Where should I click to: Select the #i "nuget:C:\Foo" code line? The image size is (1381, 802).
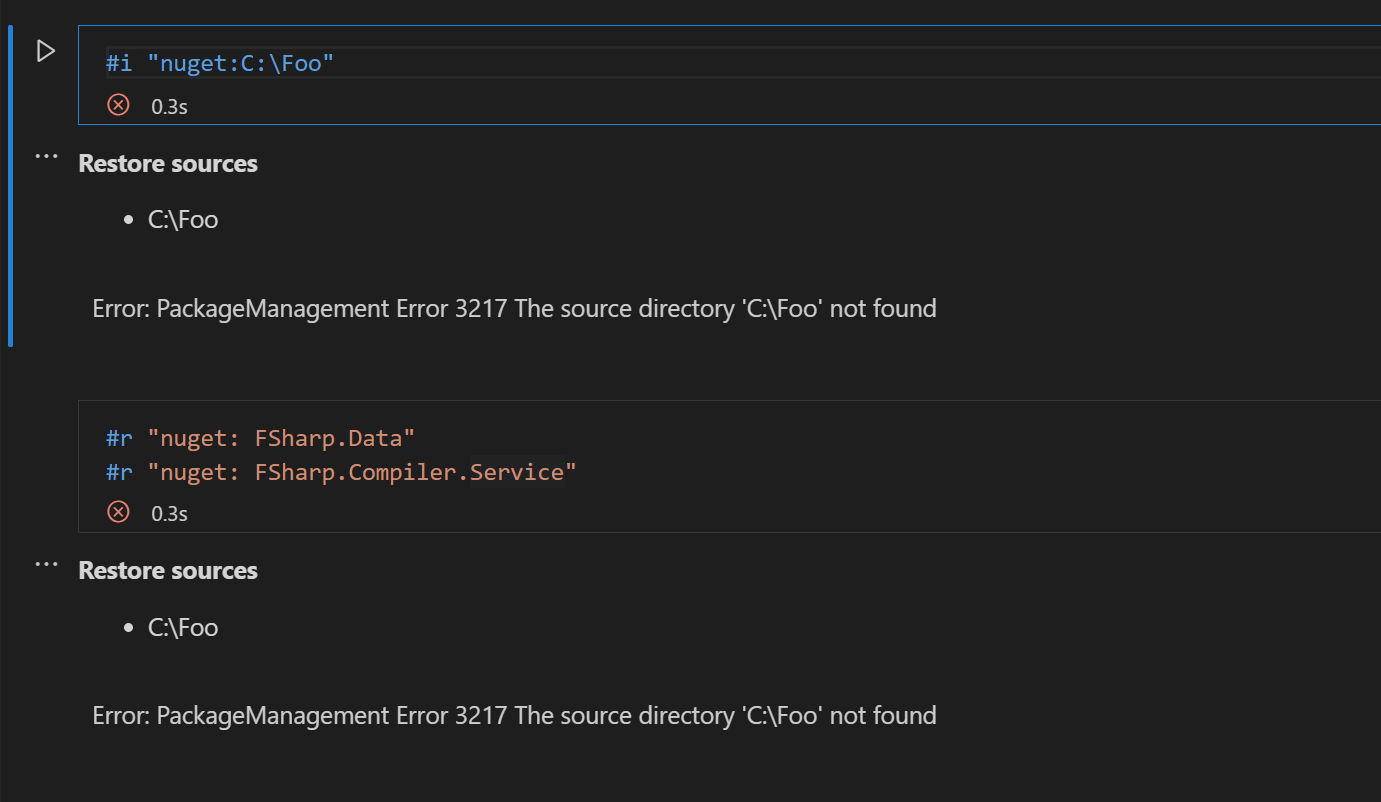[220, 62]
